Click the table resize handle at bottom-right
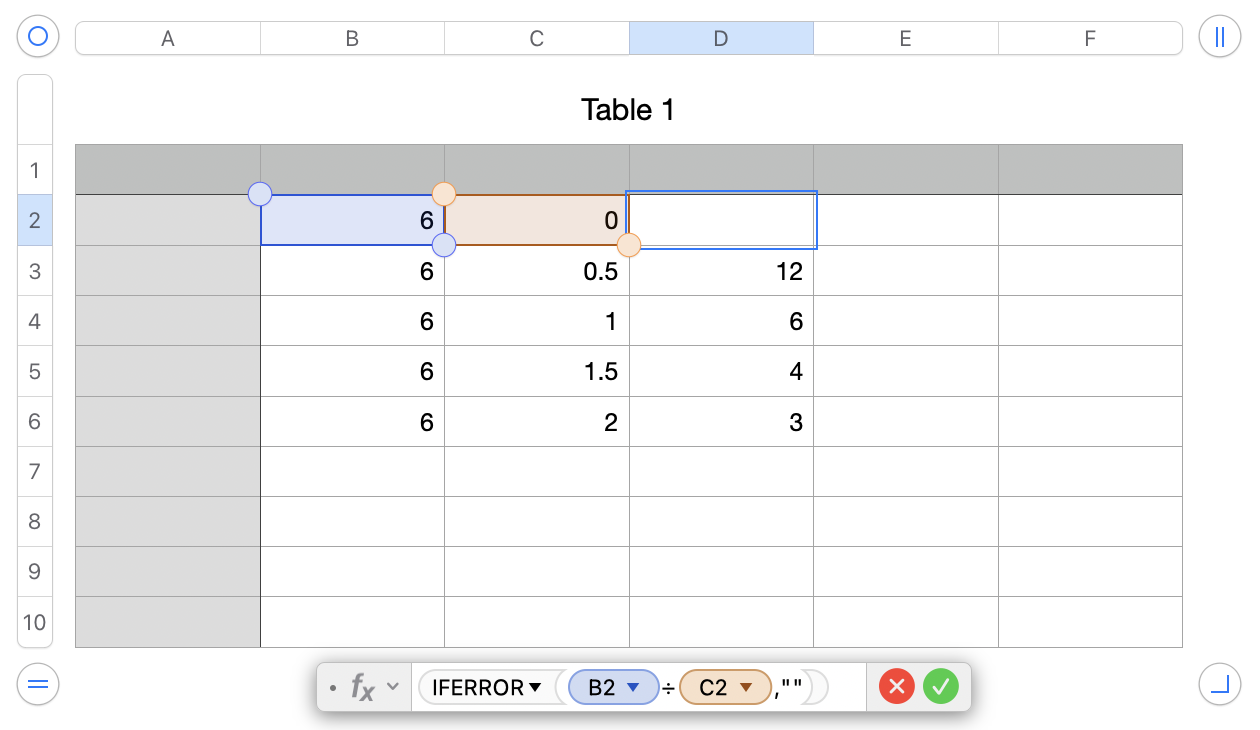Image resolution: width=1260 pixels, height=730 pixels. click(x=1219, y=685)
